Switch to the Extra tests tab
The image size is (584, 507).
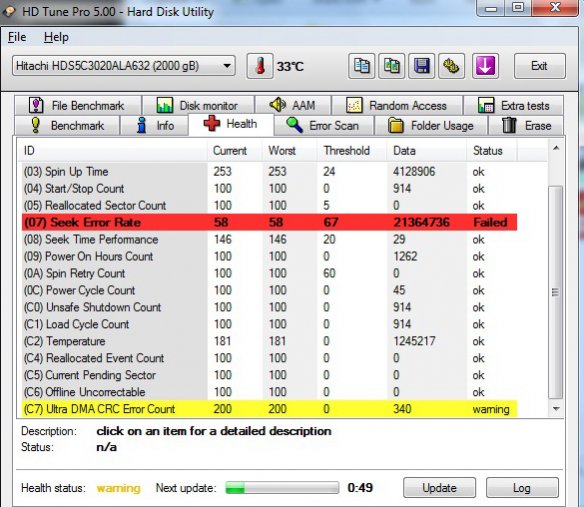(x=514, y=105)
